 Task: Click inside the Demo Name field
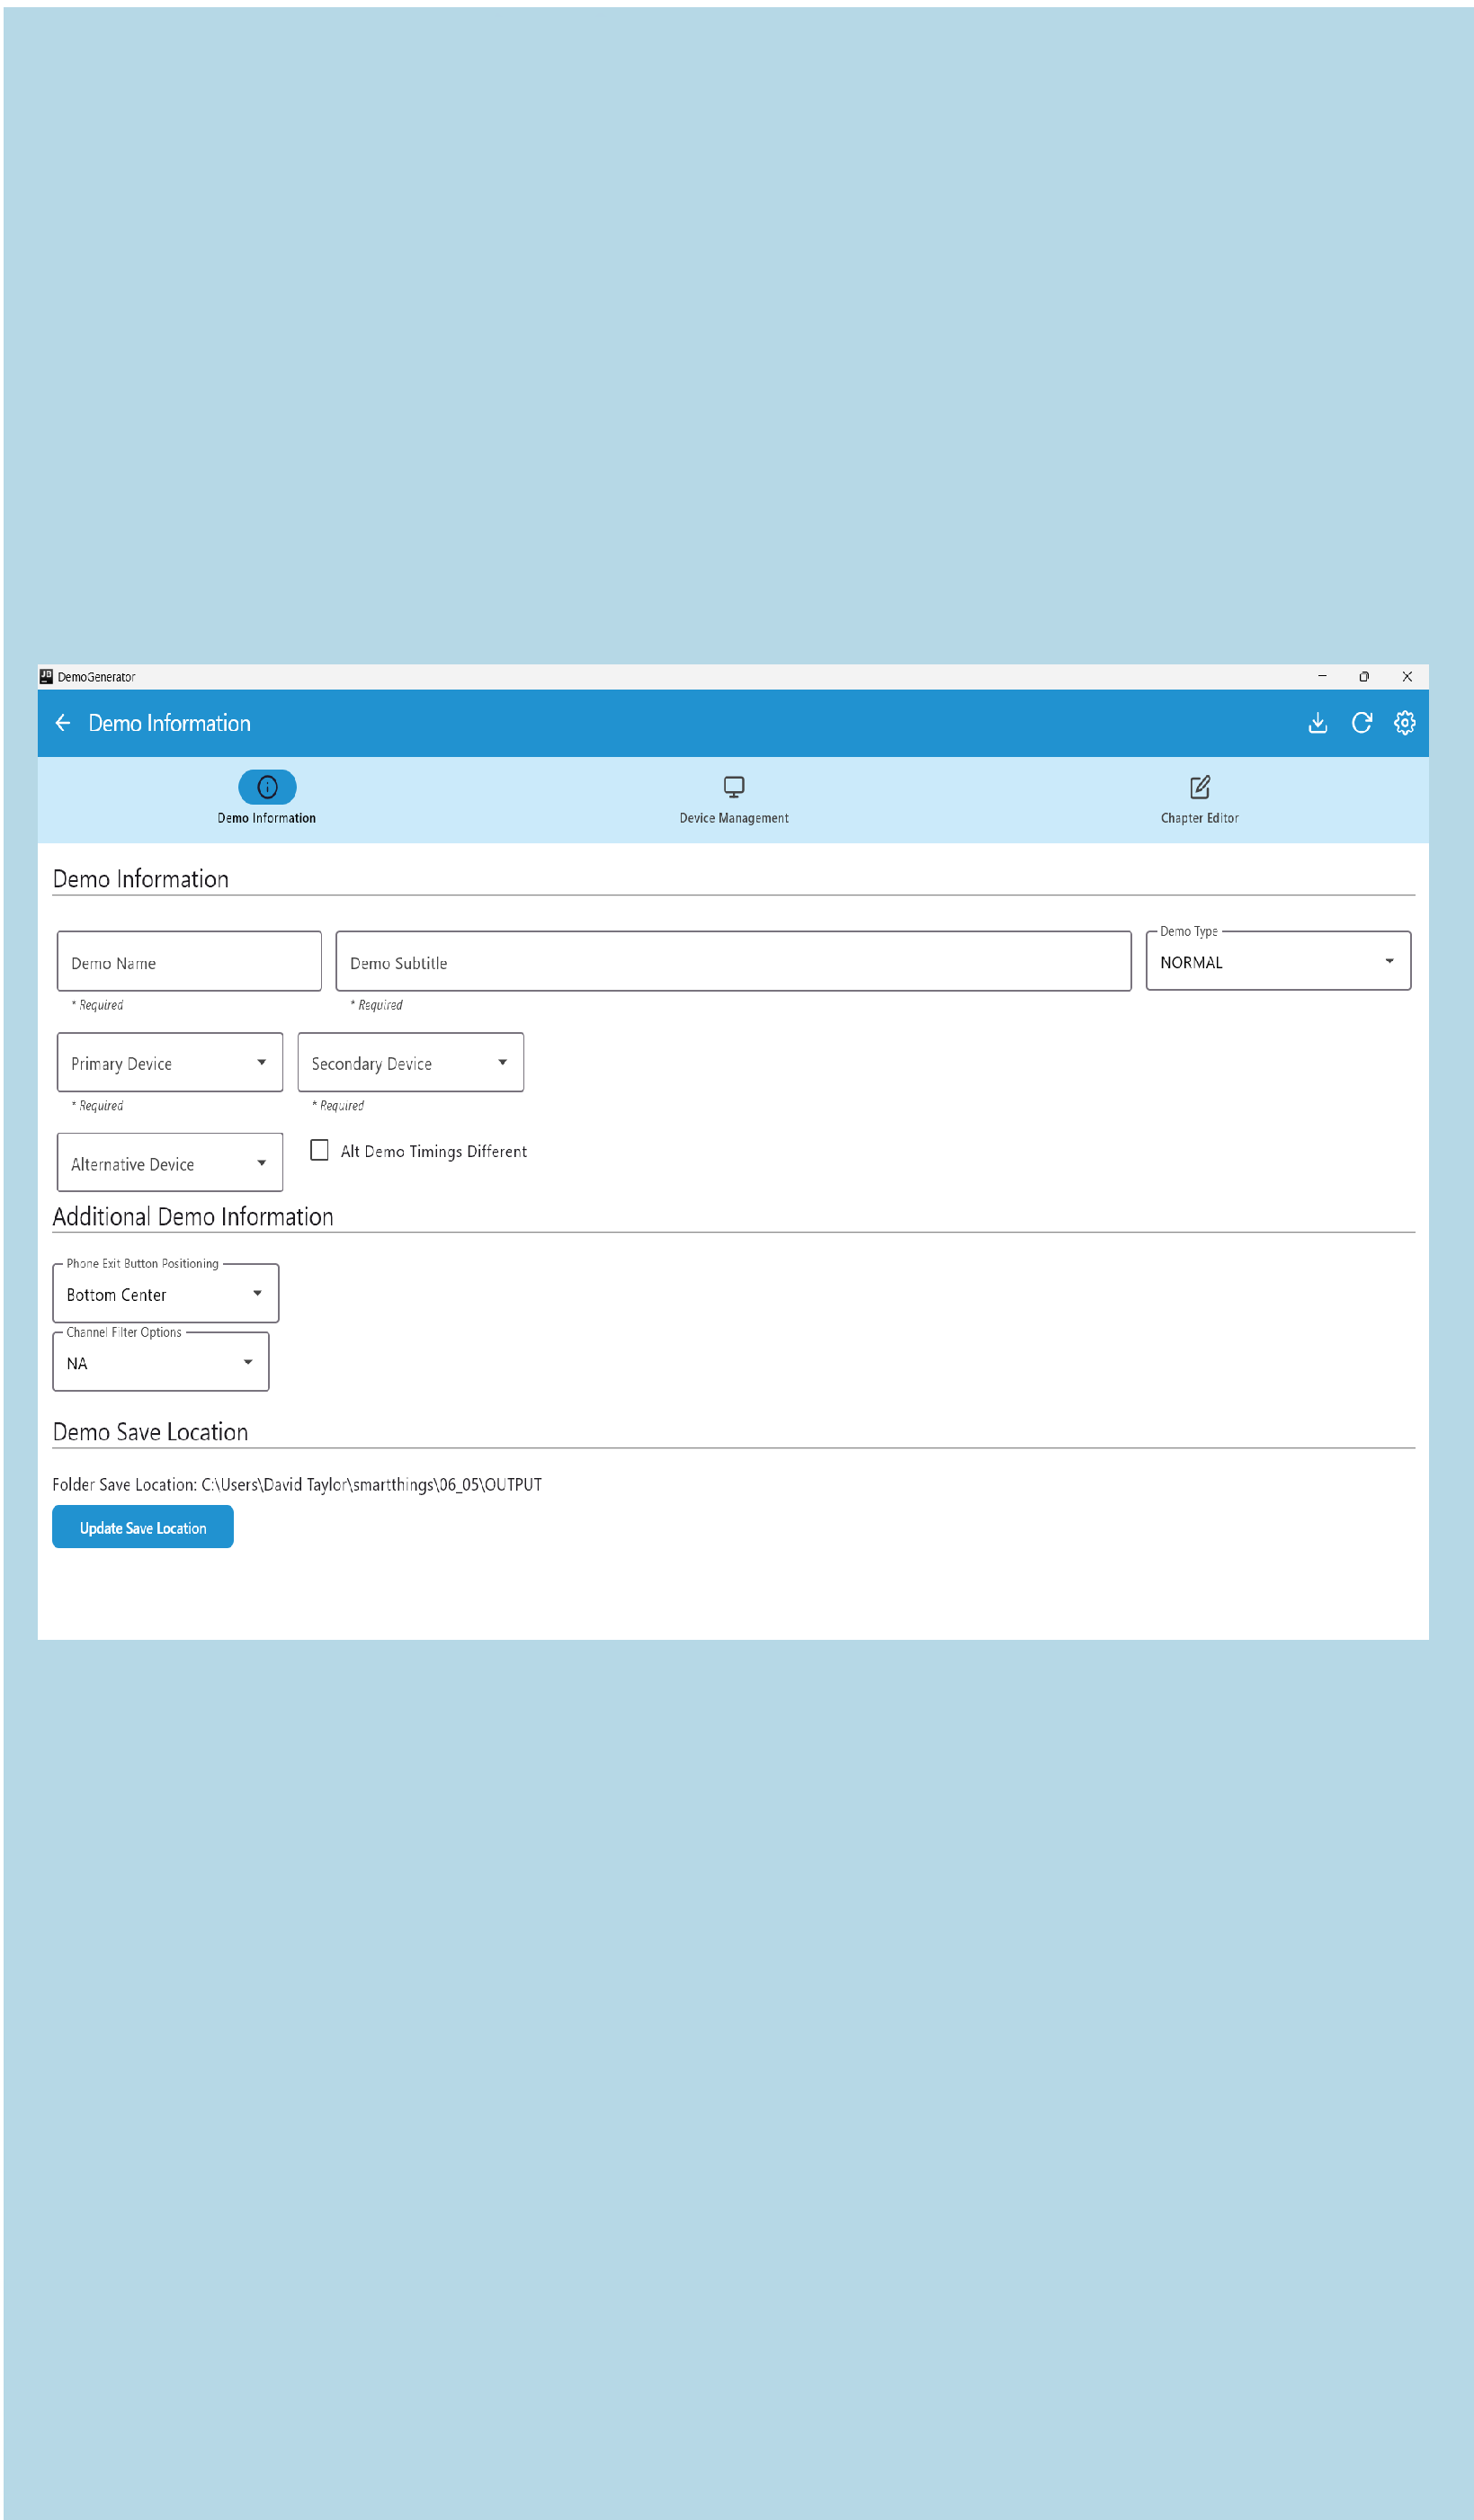coord(188,961)
